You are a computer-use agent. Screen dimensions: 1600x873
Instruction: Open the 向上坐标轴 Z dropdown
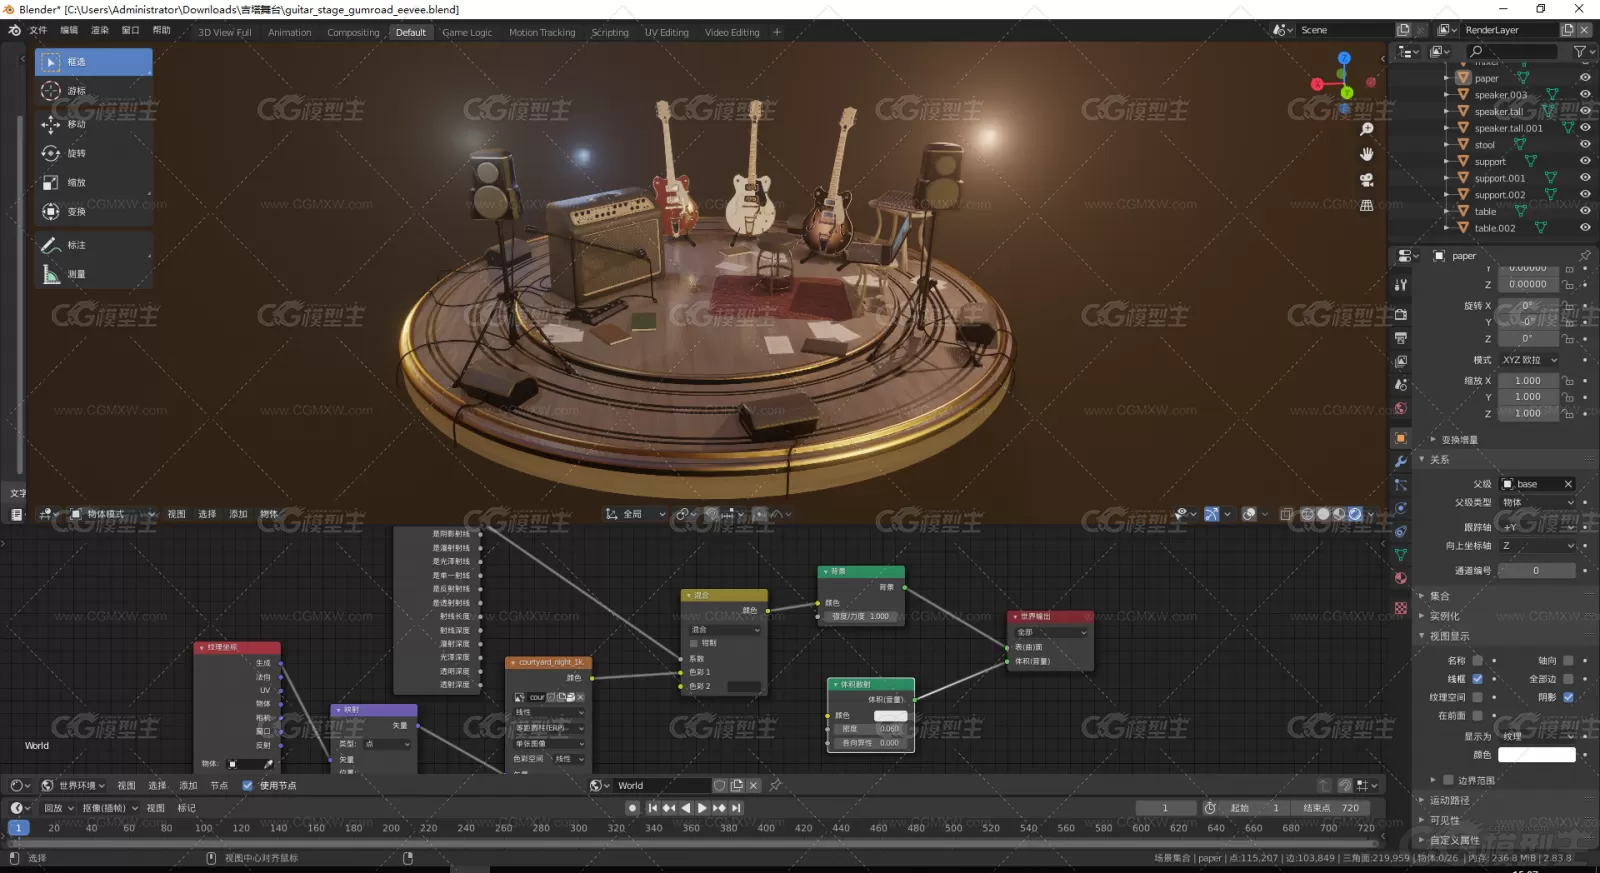coord(1537,546)
